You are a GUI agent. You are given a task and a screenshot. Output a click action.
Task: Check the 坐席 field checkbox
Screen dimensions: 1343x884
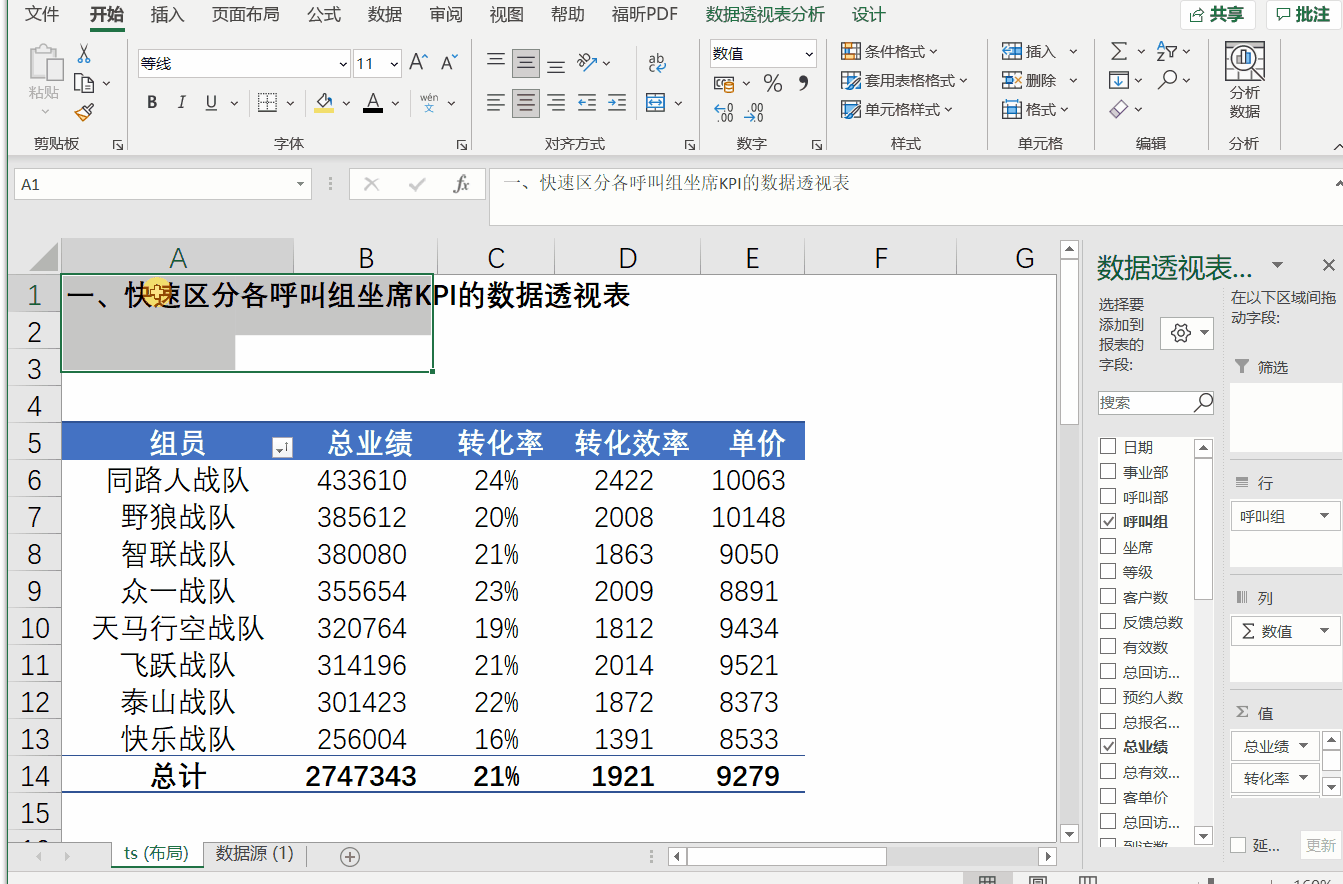(1108, 547)
